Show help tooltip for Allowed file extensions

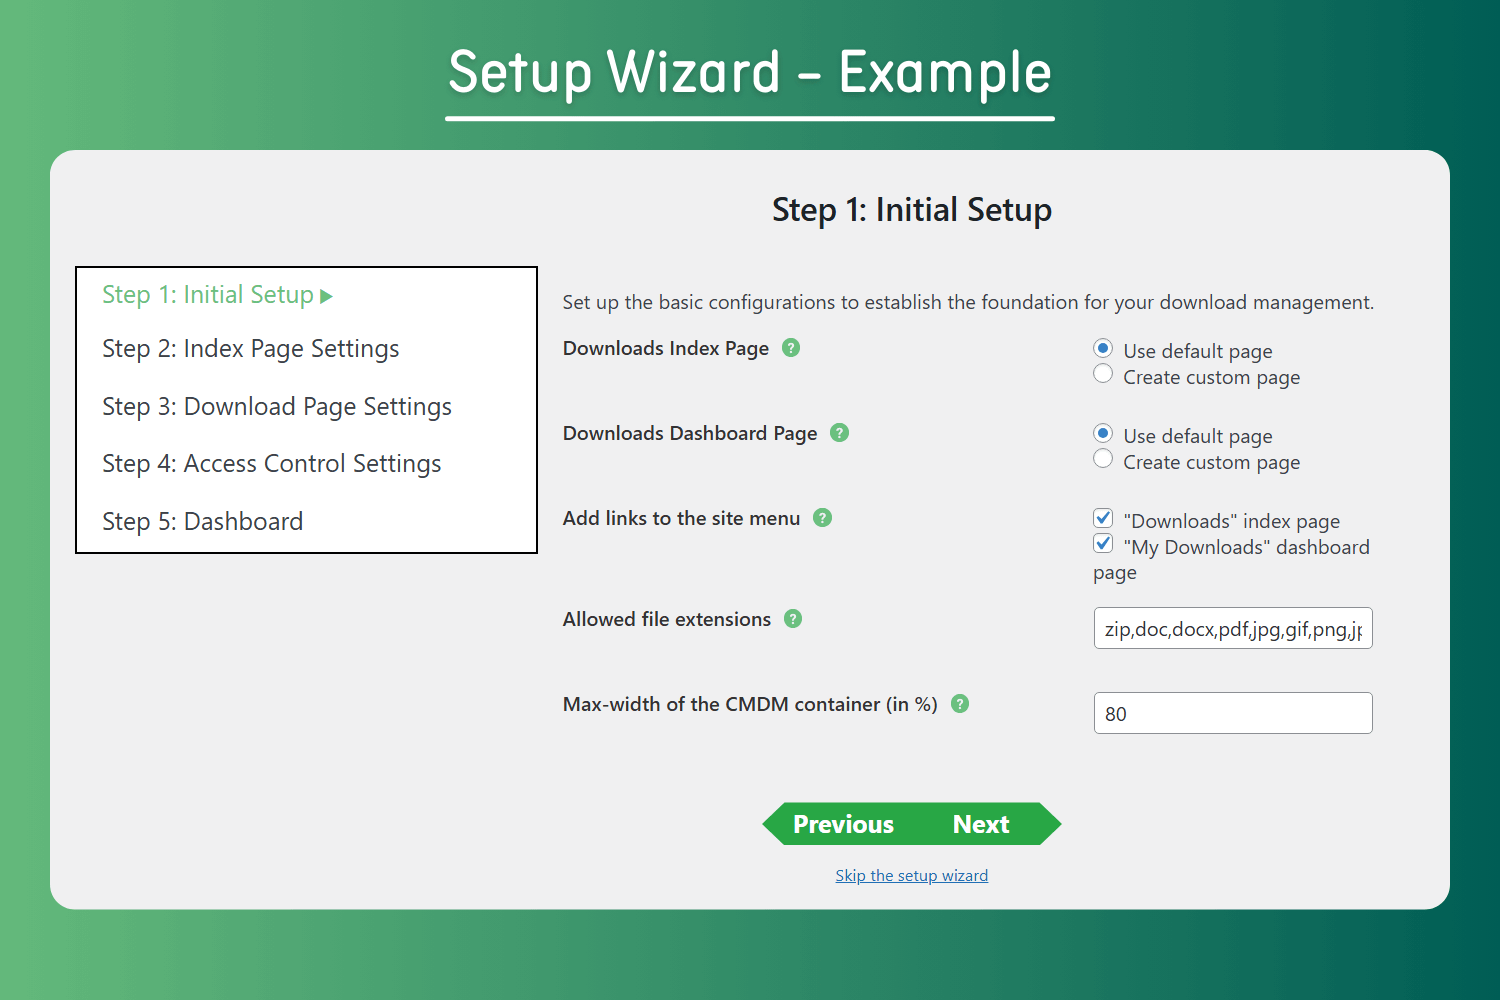793,619
